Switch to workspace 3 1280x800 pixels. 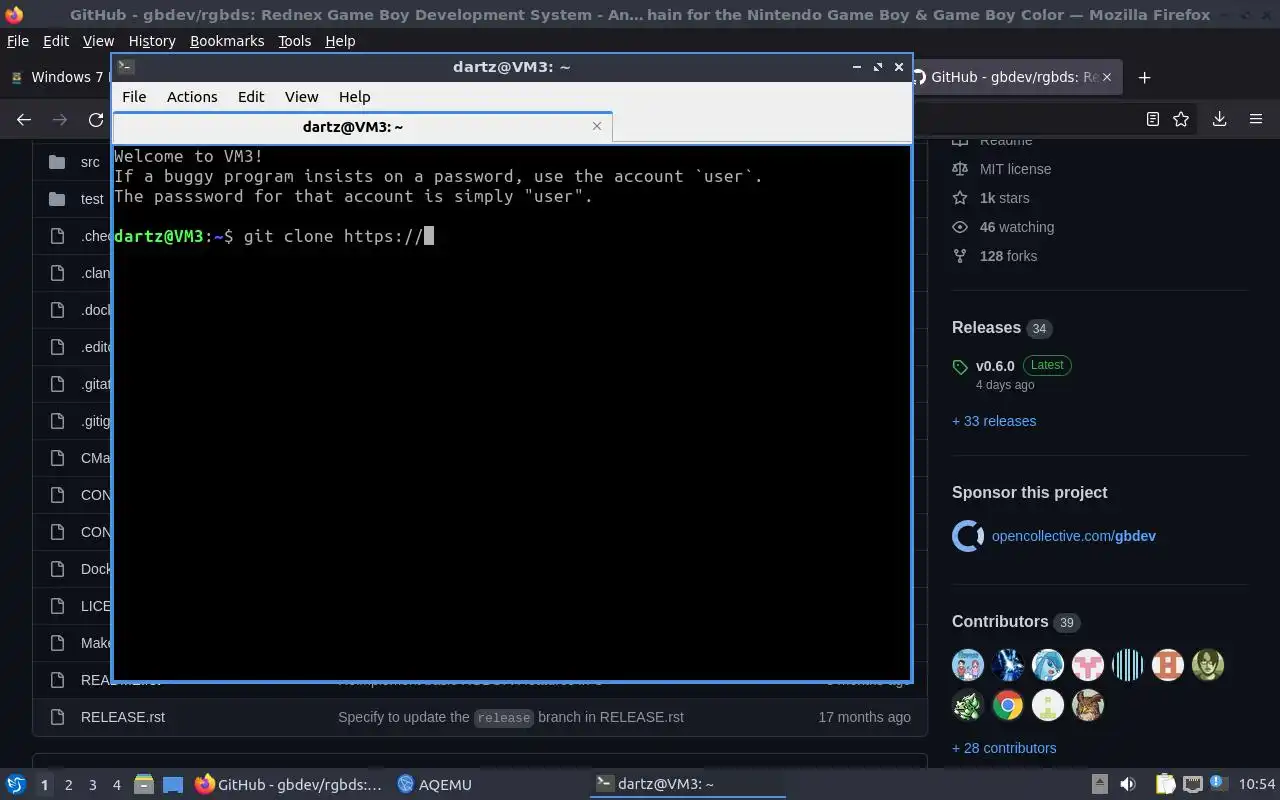(92, 785)
